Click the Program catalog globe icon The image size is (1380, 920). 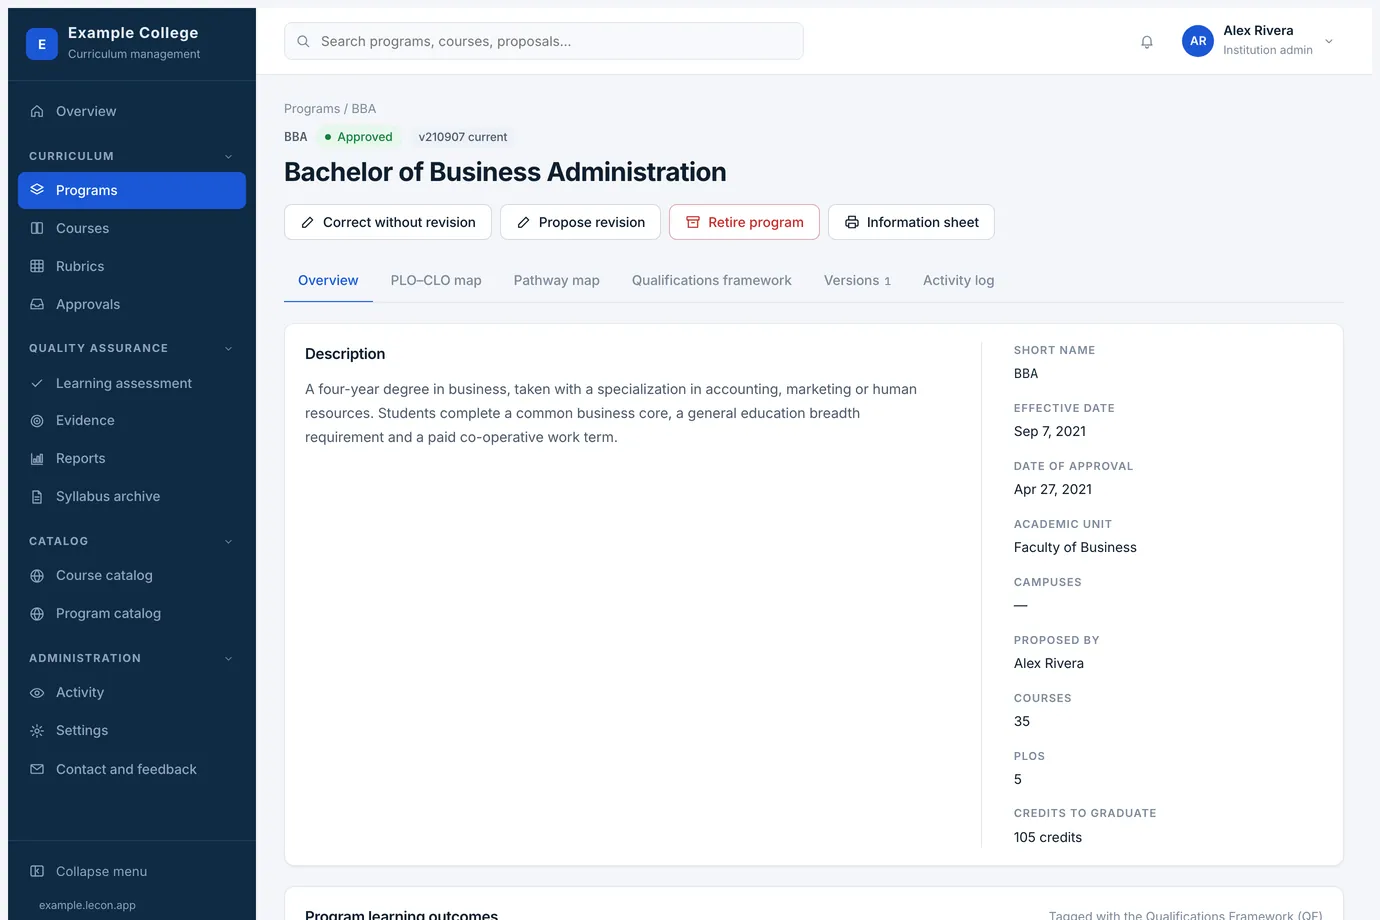click(x=37, y=614)
